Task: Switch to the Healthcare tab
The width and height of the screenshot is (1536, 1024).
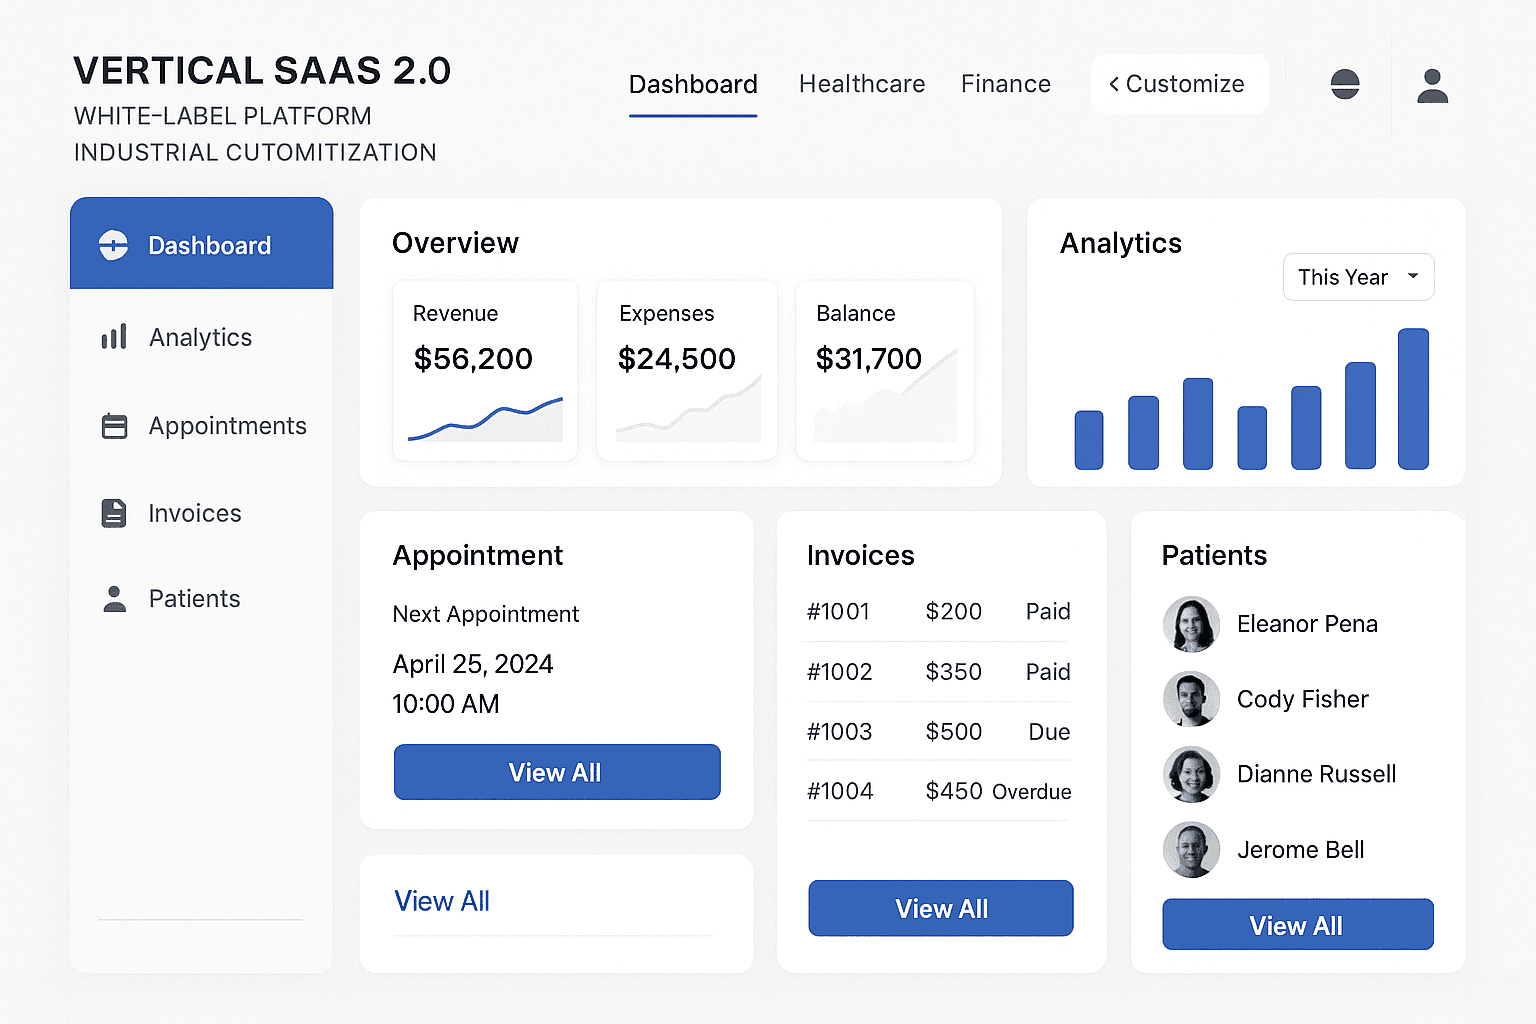Action: pos(861,84)
